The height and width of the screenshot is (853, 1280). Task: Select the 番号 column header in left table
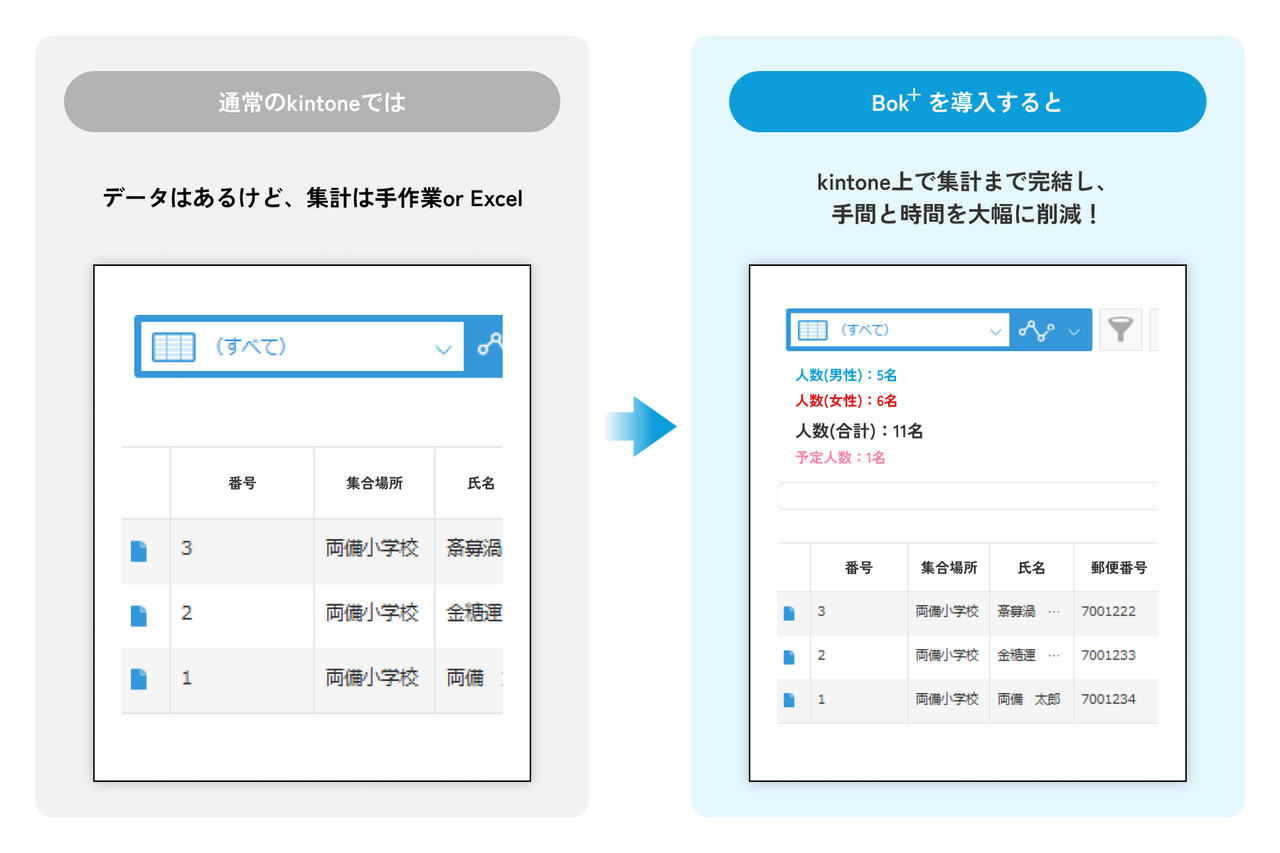click(242, 483)
